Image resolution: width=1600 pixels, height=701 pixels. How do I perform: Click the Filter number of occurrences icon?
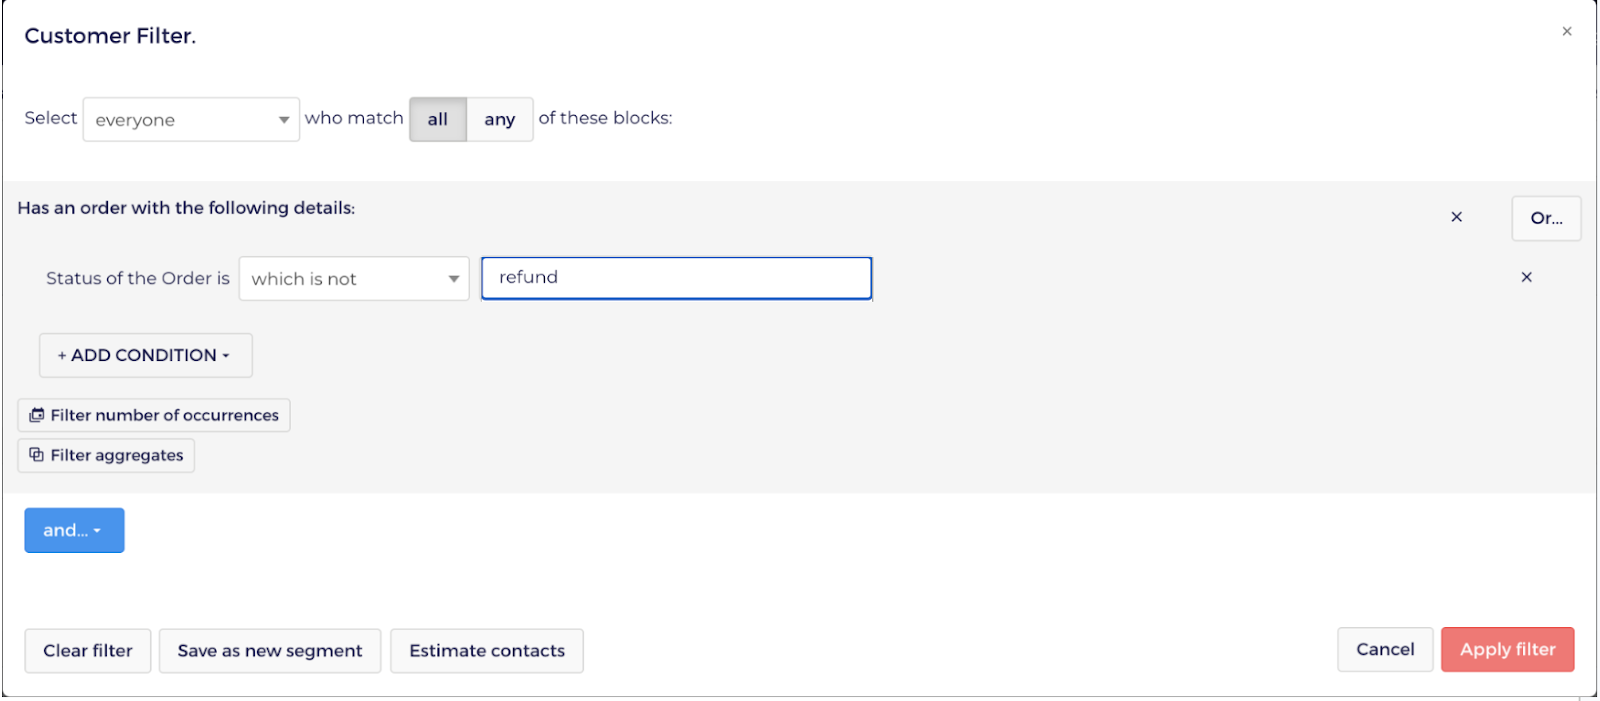point(37,415)
